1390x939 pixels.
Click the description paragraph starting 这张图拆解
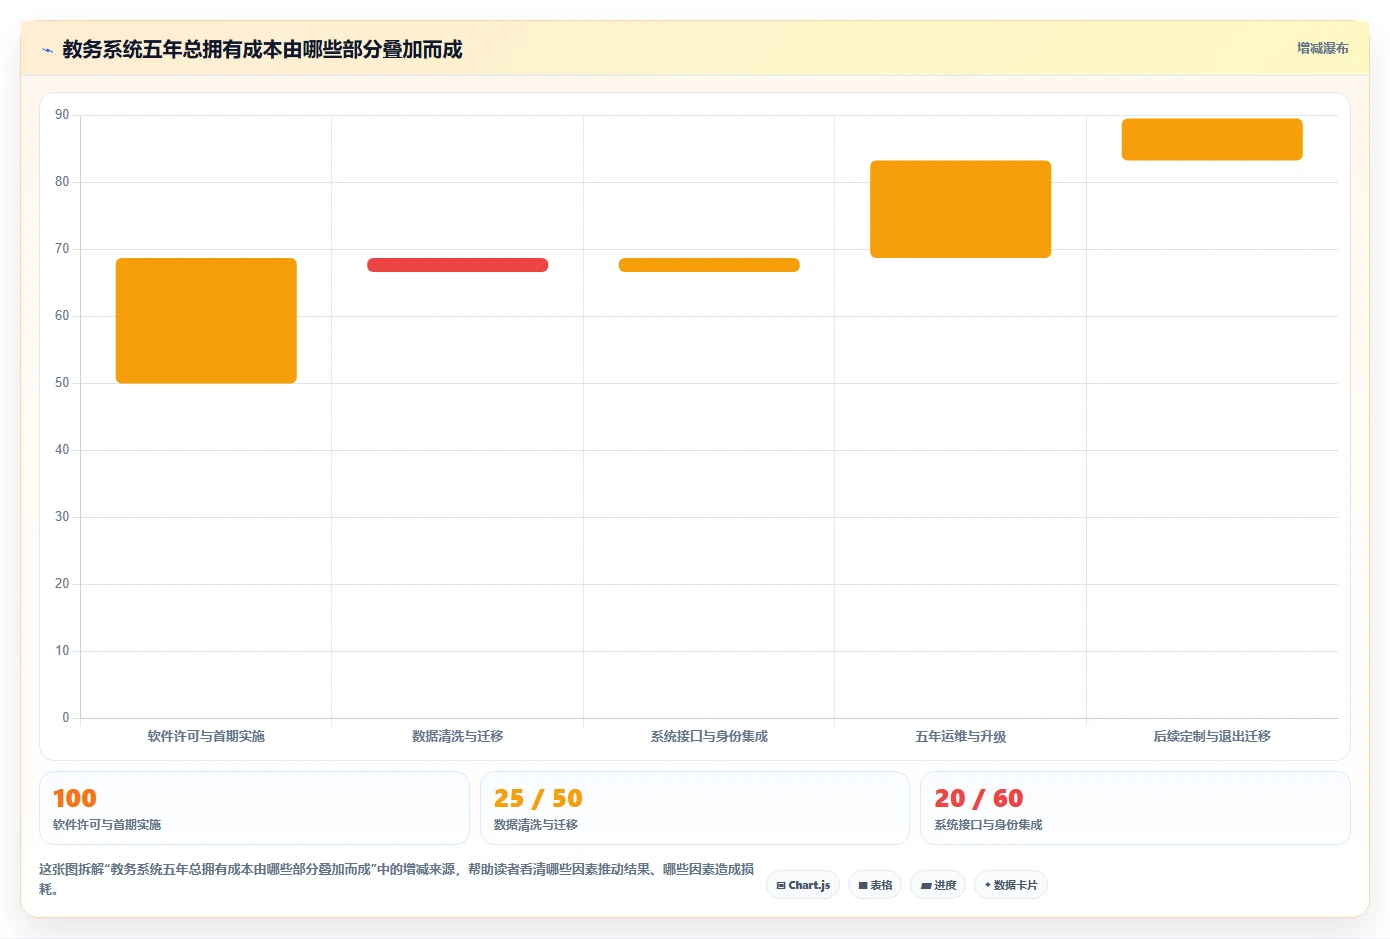click(x=397, y=879)
